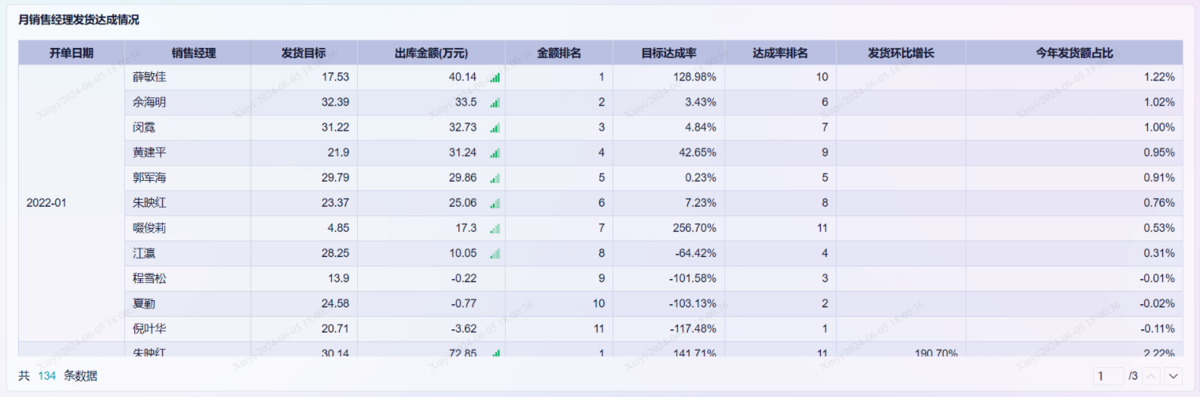Click the bar-chart icon beside 32.73
1200x397 pixels.
point(494,127)
